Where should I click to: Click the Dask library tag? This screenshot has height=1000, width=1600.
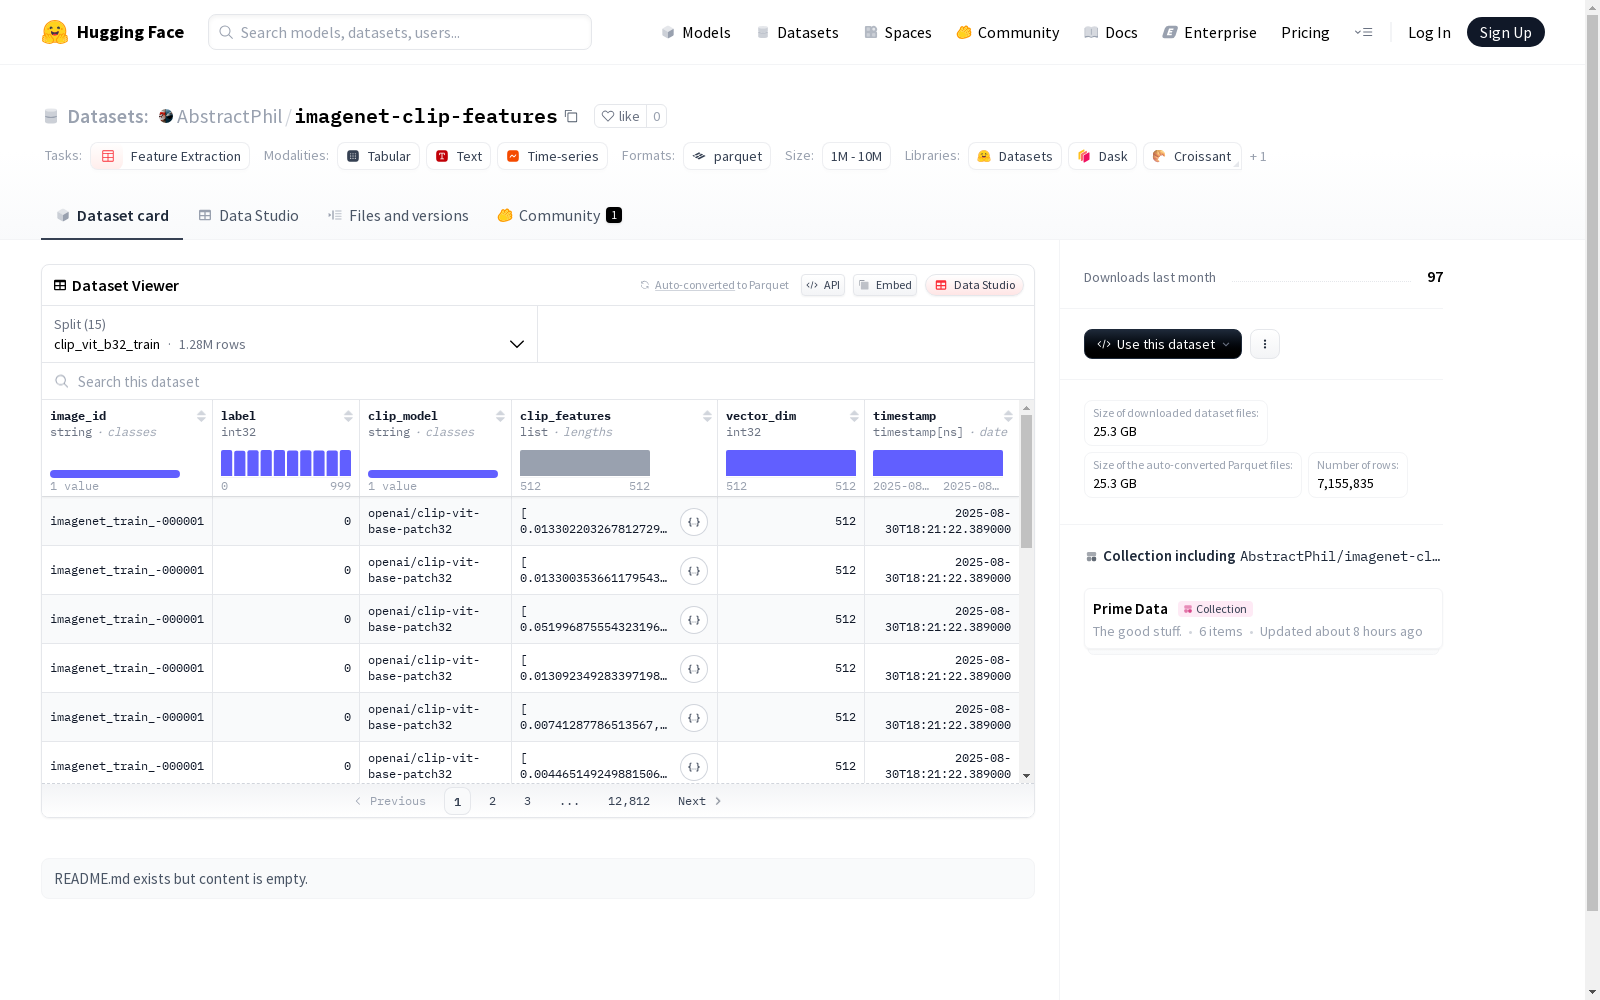(x=1102, y=156)
